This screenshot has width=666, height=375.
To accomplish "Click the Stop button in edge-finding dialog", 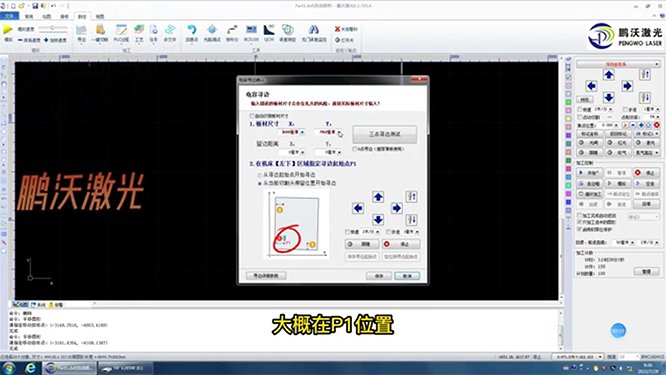I will point(401,244).
